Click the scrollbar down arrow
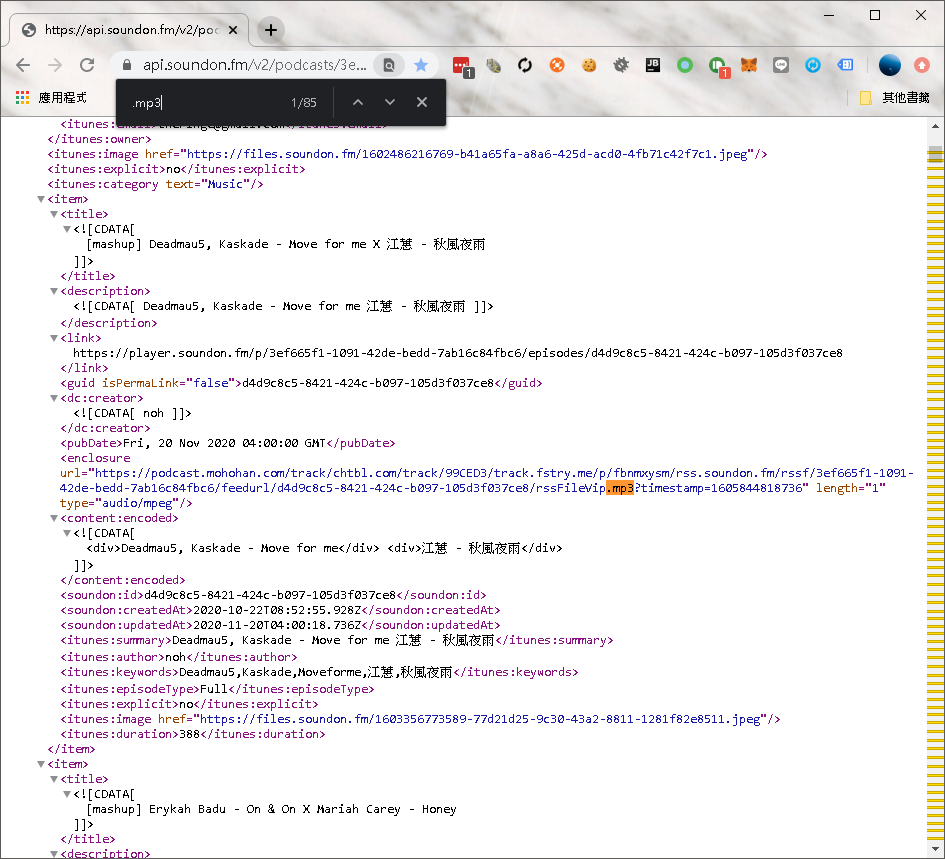 935,850
